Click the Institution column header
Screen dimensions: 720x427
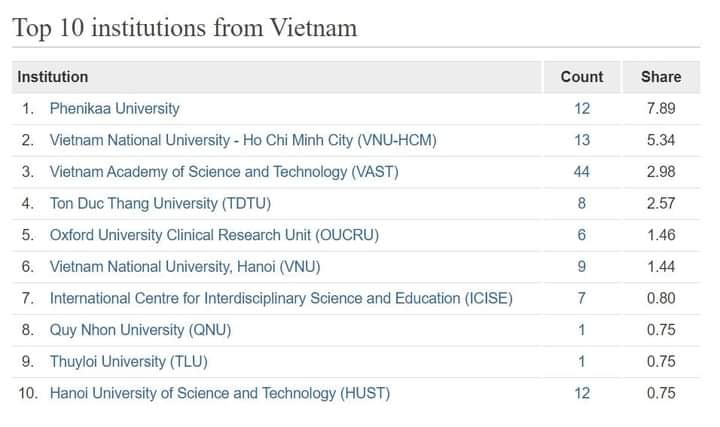point(53,77)
